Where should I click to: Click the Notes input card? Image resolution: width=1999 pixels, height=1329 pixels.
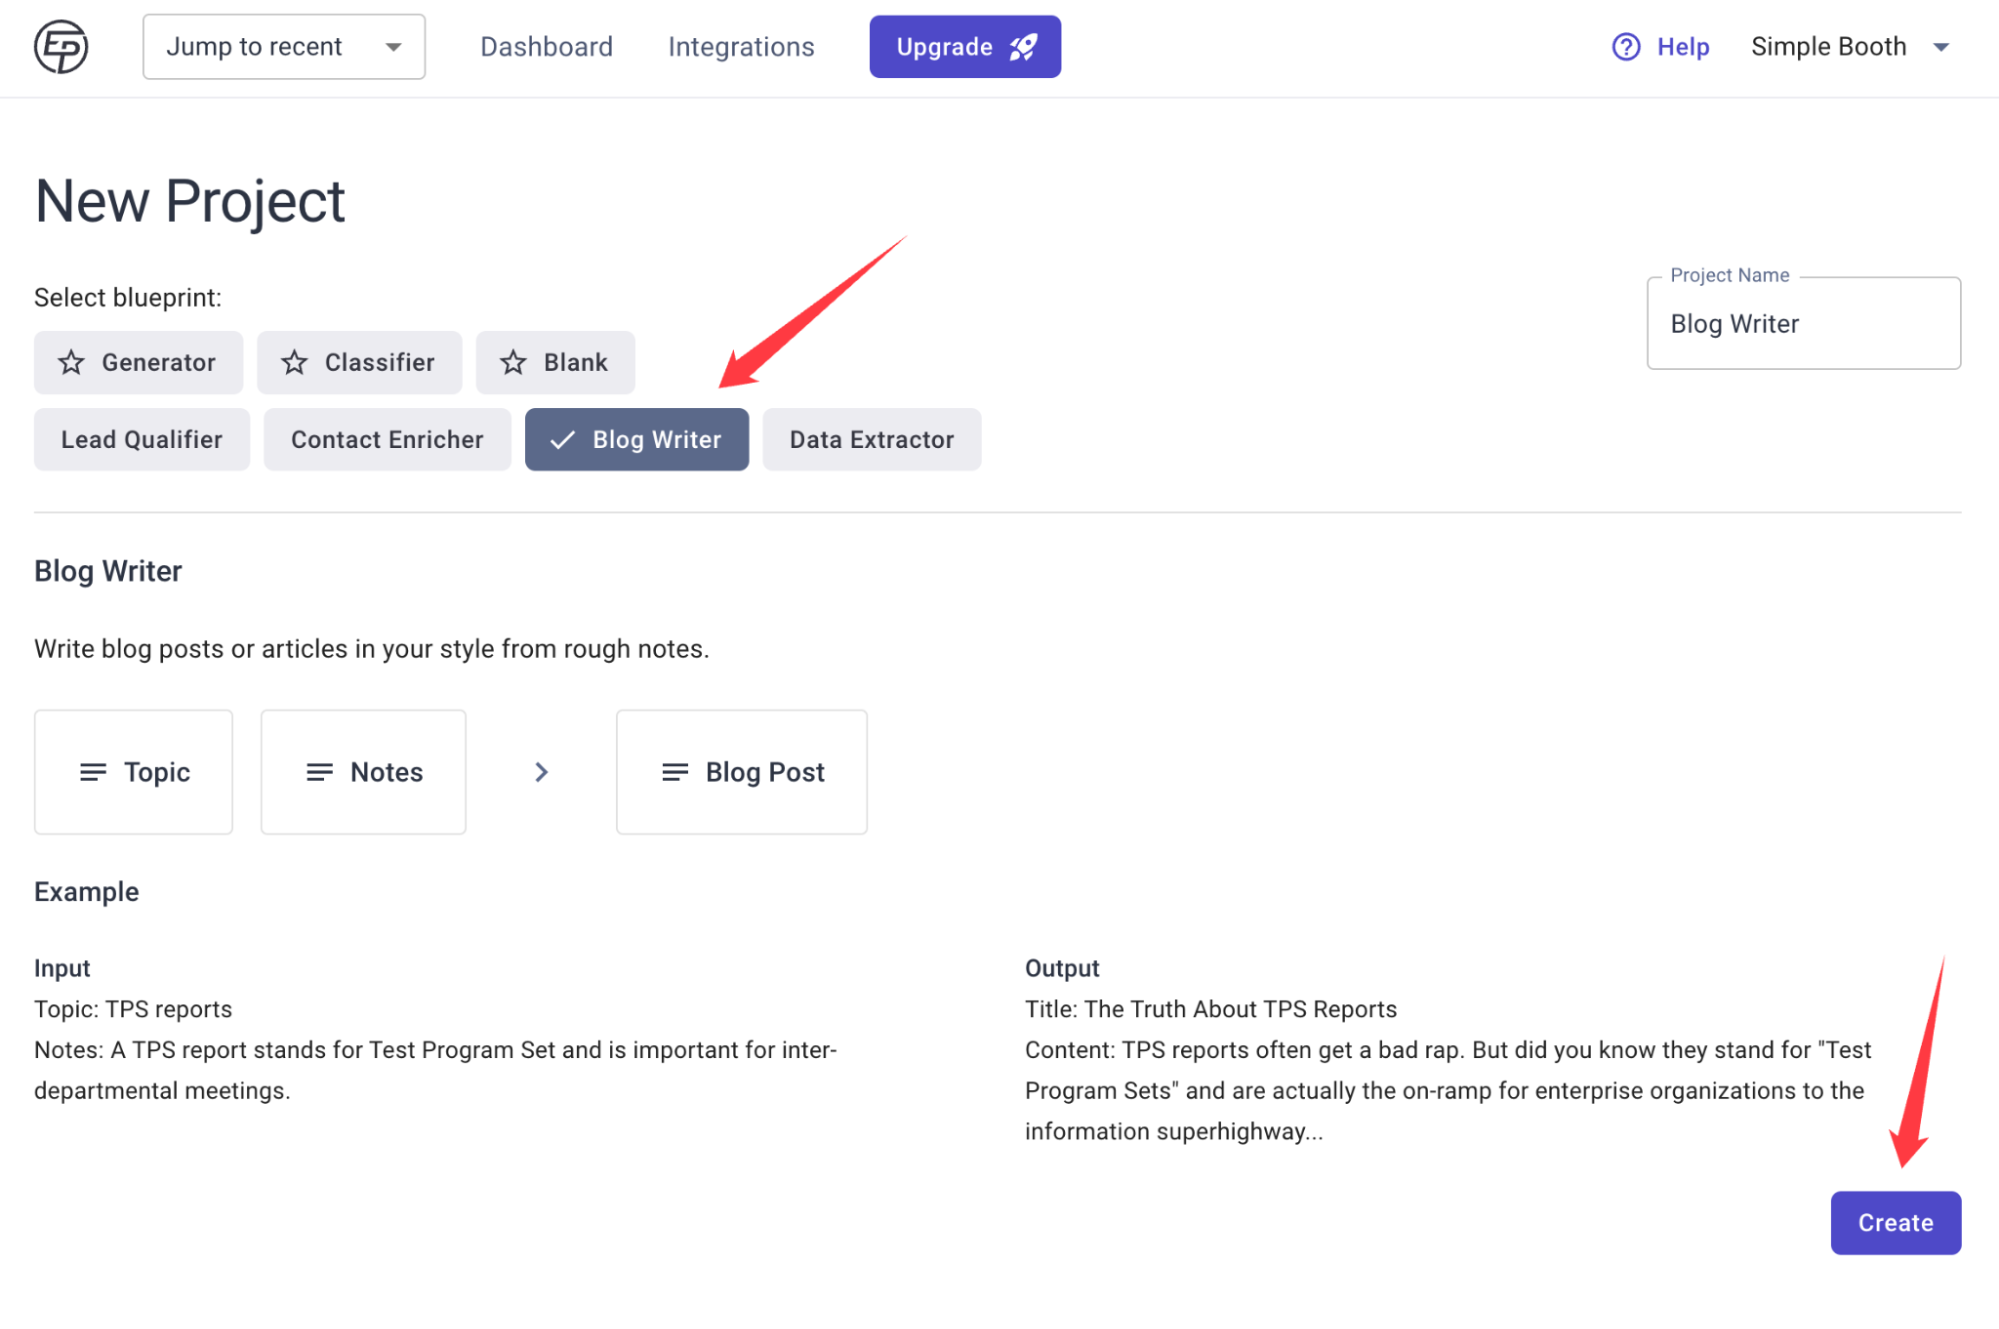(x=363, y=772)
